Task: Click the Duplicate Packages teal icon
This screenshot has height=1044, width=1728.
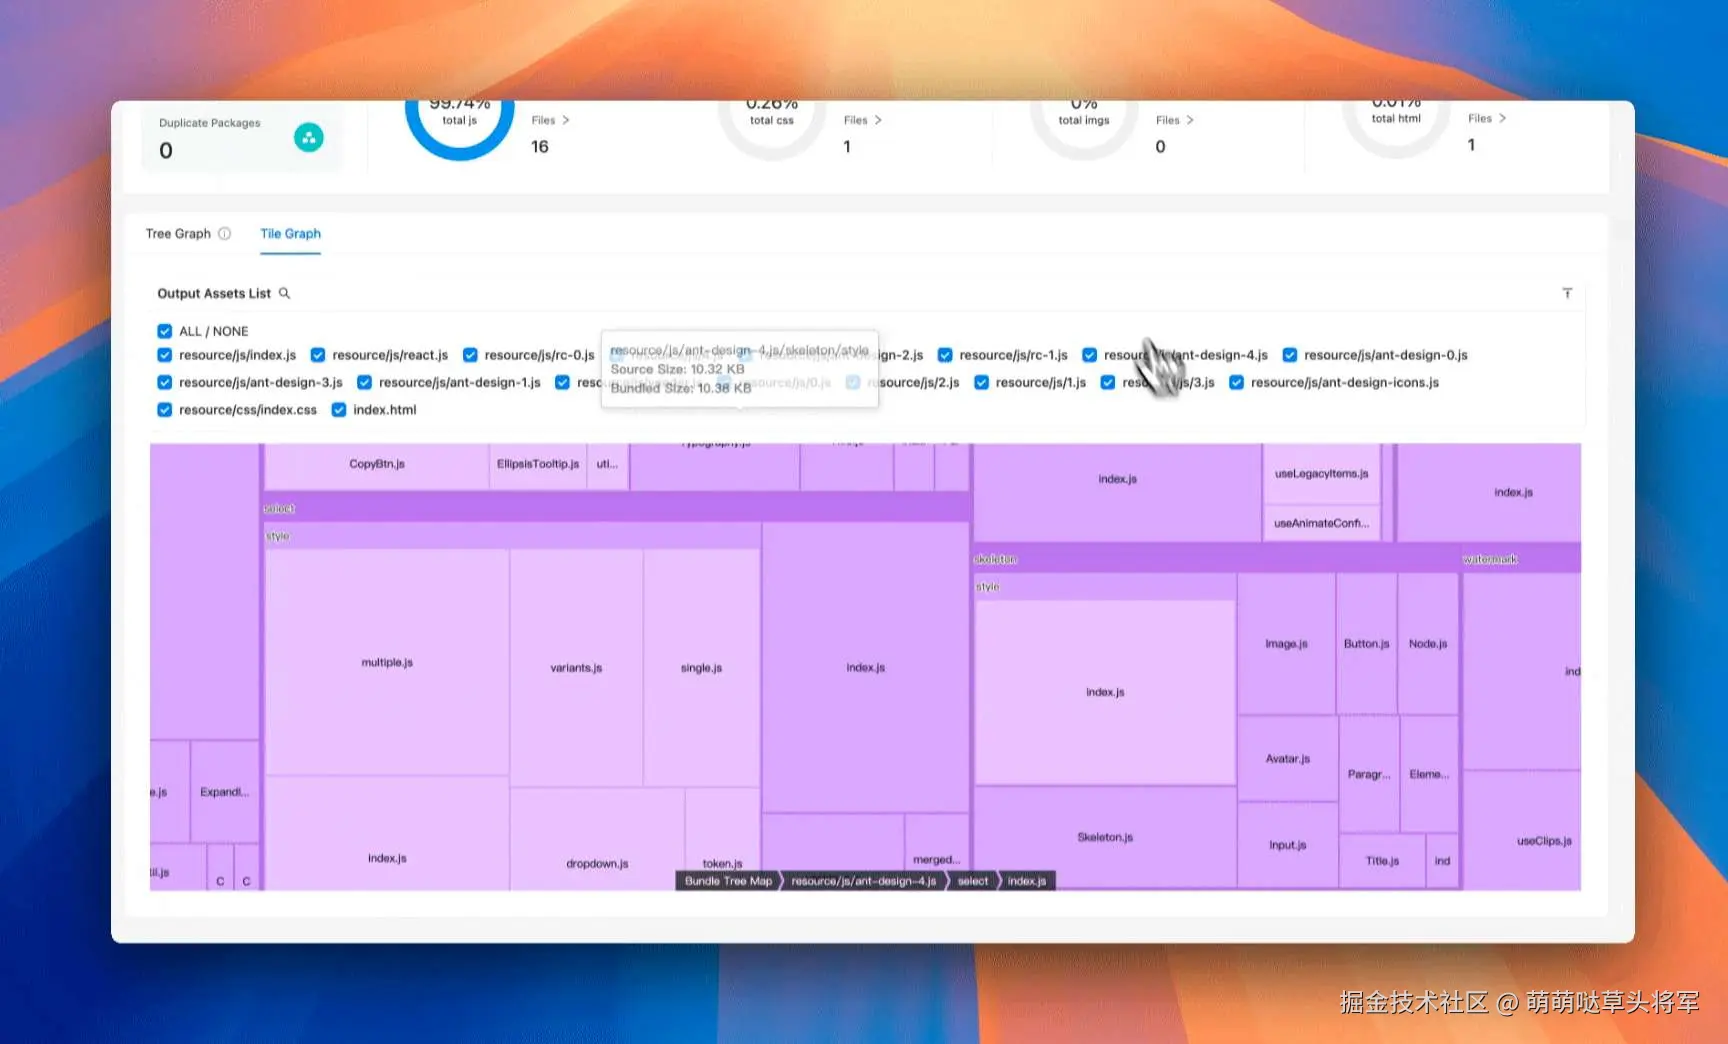Action: (309, 137)
